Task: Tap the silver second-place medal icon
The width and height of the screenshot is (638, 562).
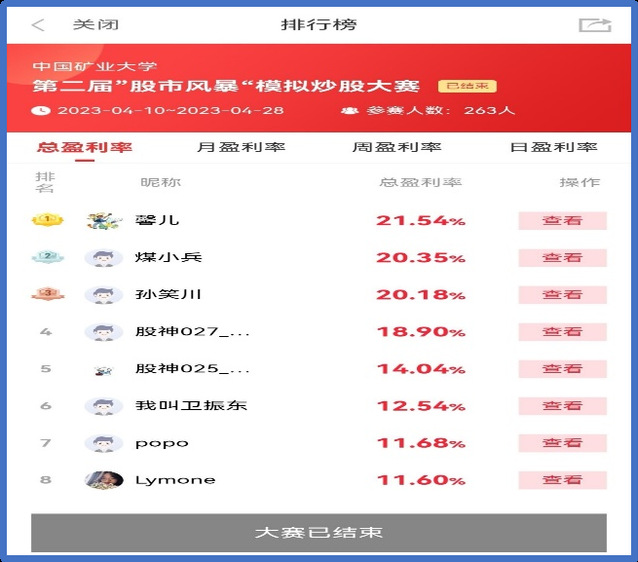Action: point(46,257)
